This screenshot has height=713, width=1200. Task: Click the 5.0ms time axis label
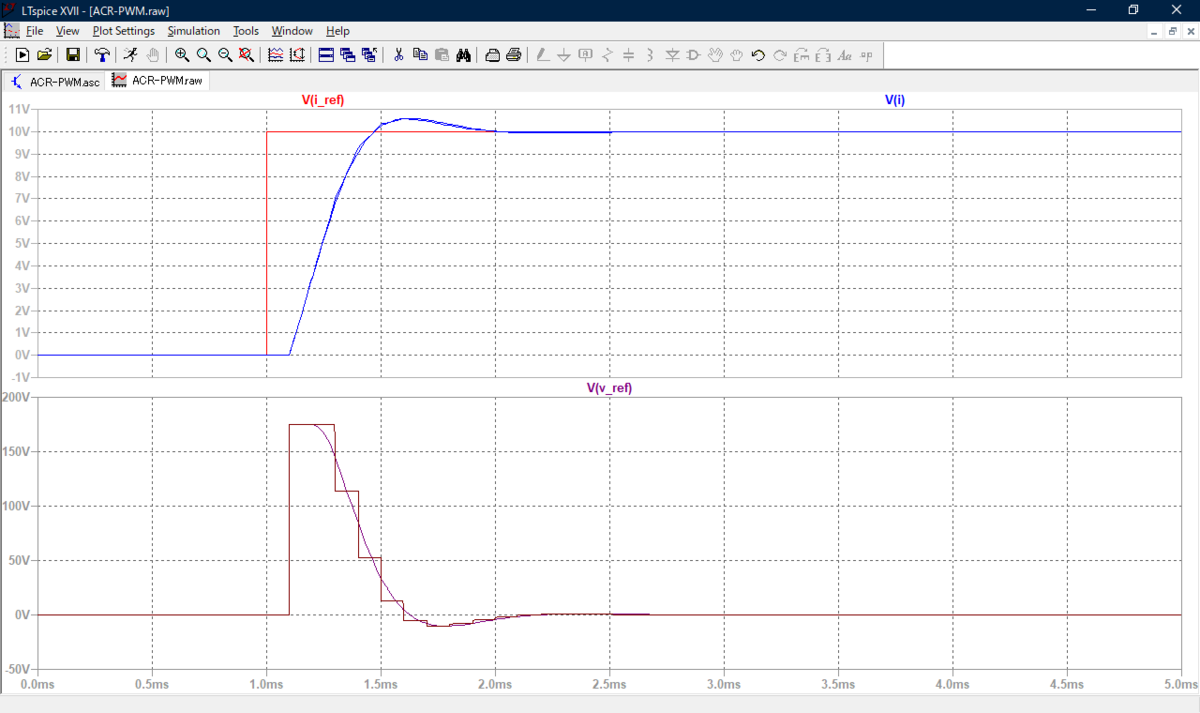coord(1181,684)
